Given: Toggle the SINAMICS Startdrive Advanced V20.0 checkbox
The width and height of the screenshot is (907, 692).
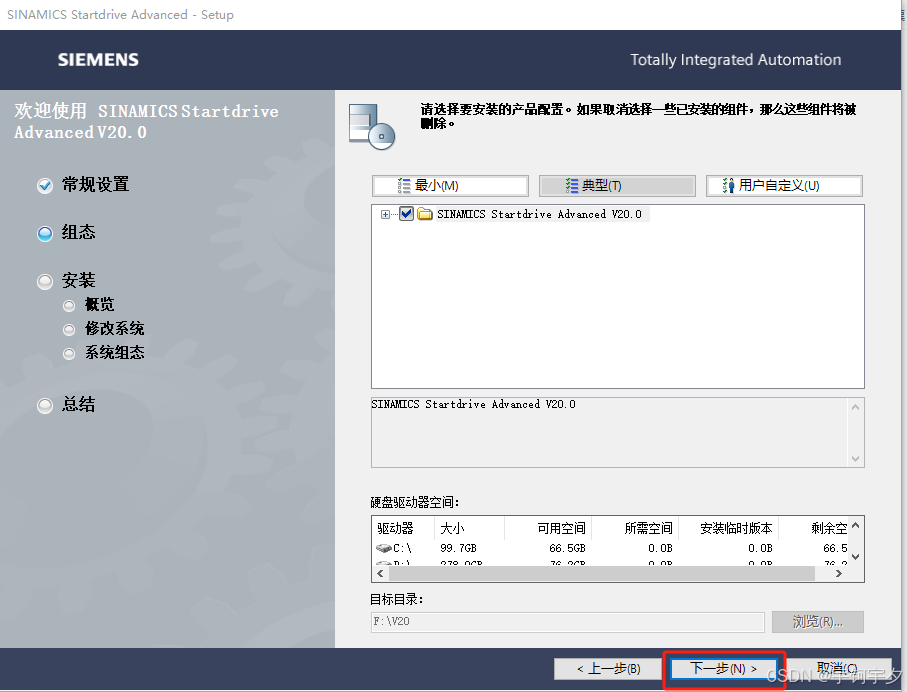Looking at the screenshot, I should 407,214.
